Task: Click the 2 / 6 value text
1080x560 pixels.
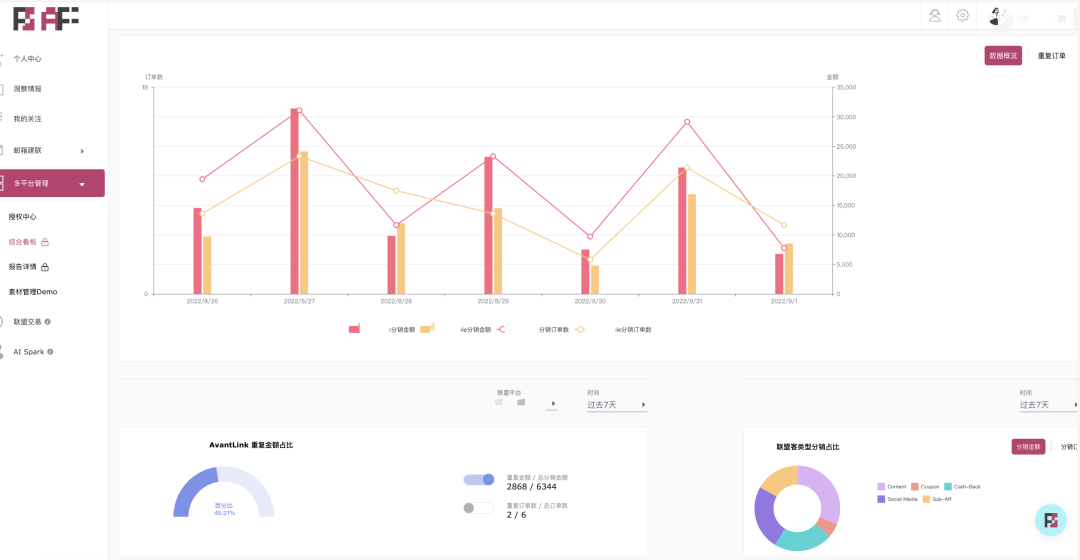Action: coord(517,515)
